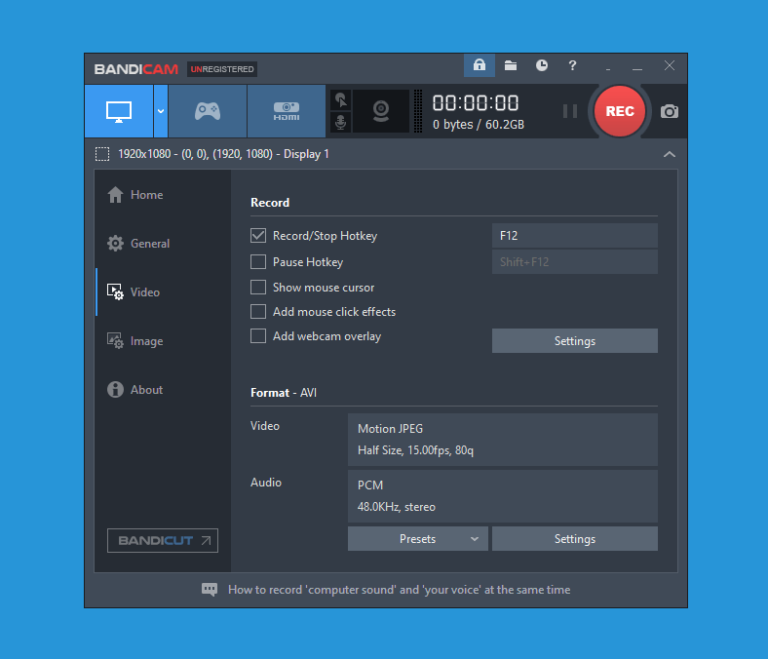This screenshot has height=659, width=768.
Task: Enable Add mouse click effects checkbox
Action: tap(258, 312)
